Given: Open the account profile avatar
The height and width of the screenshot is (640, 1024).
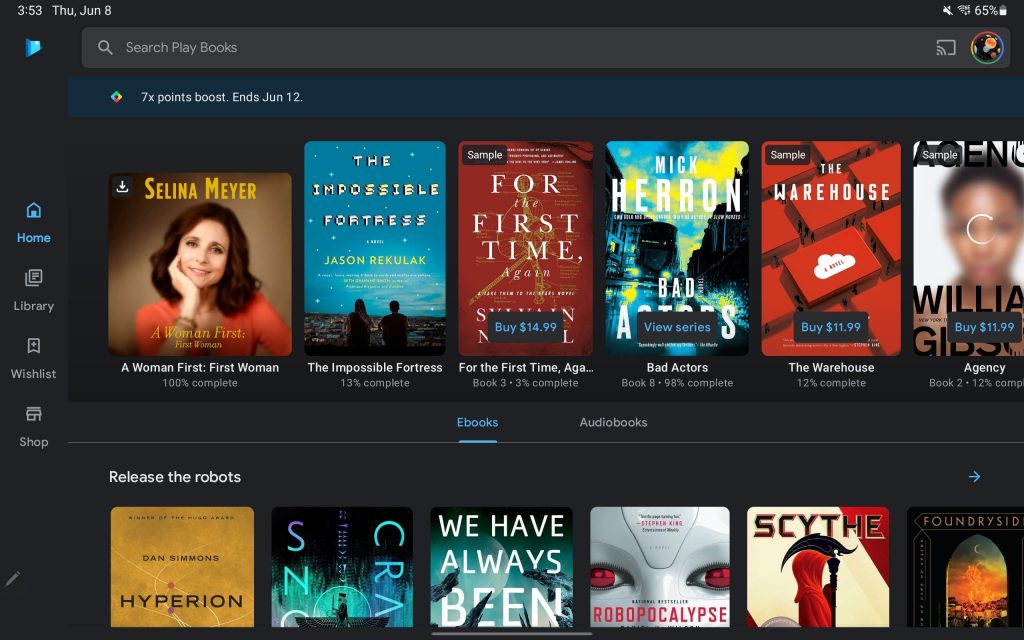Looking at the screenshot, I should coord(986,47).
